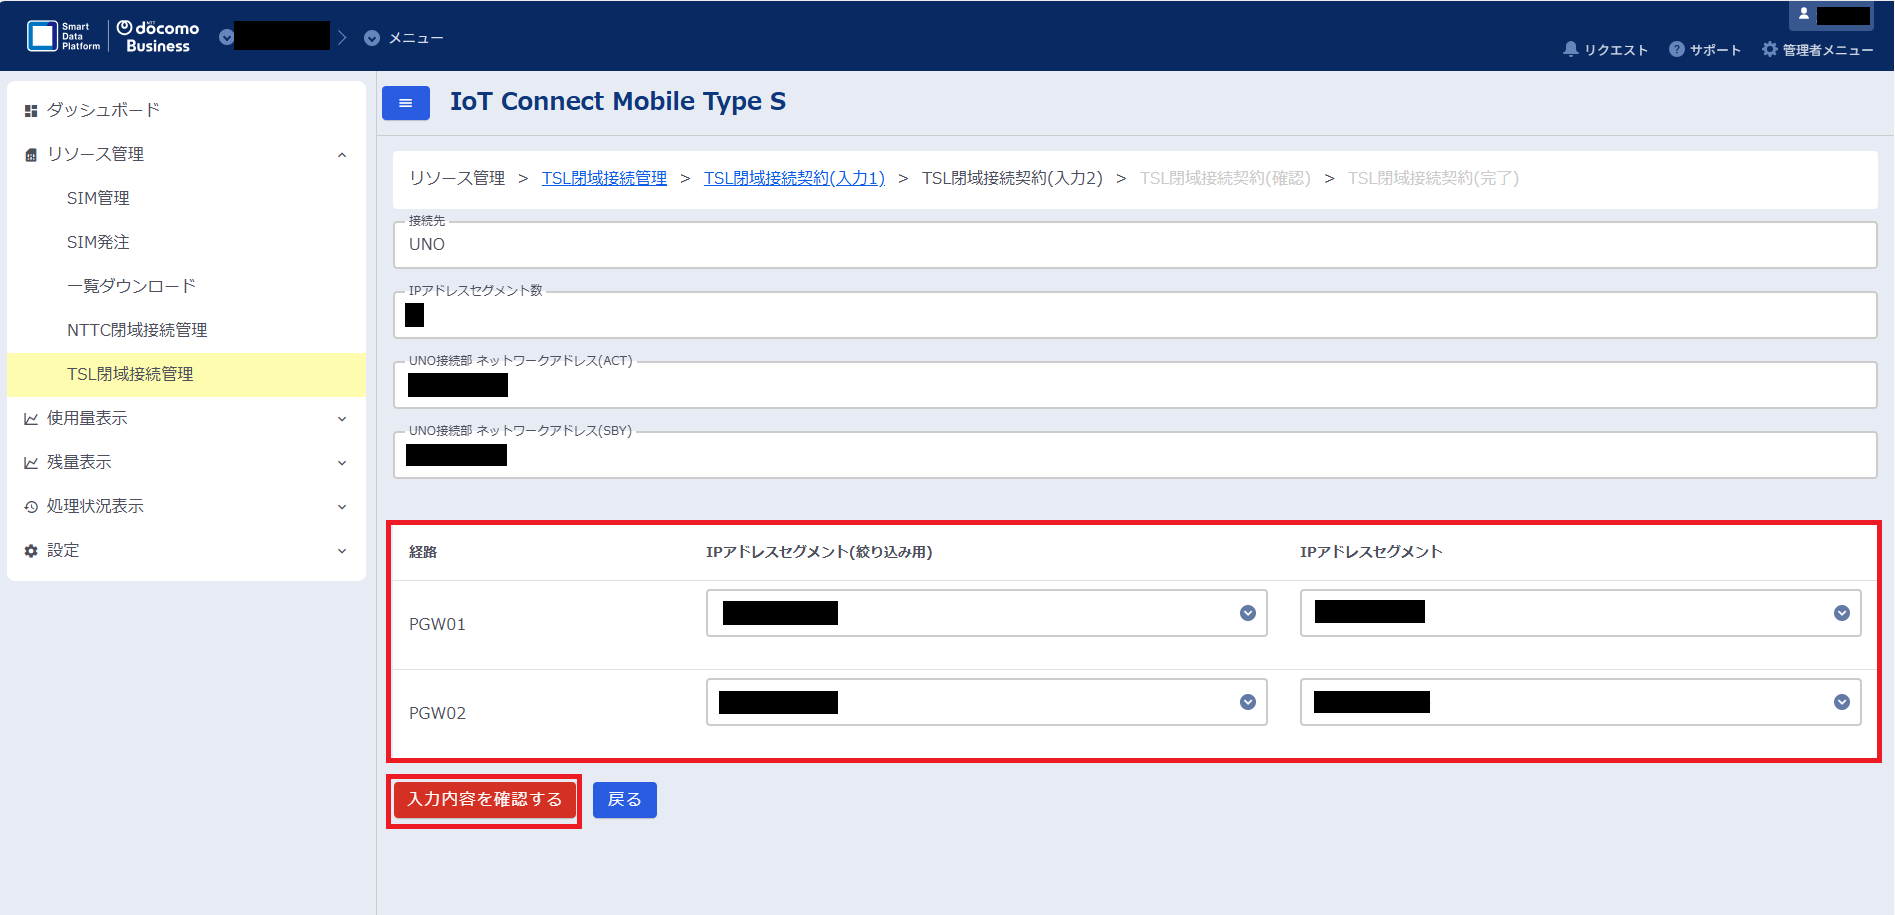Open PGW02 IPアドレスセグメント(絞り込み用) dropdown
Viewport: 1895px width, 915px height.
coord(986,702)
